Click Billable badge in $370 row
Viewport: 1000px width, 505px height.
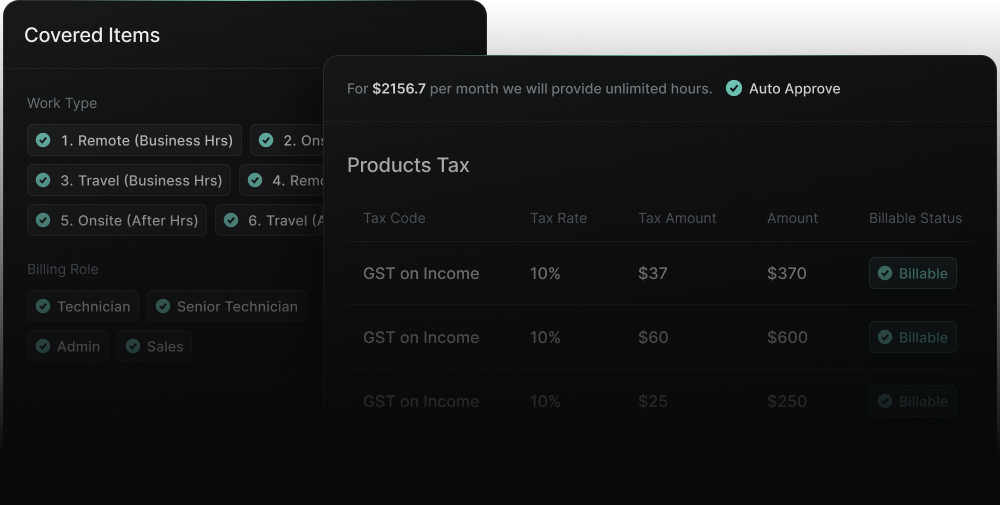pos(912,274)
